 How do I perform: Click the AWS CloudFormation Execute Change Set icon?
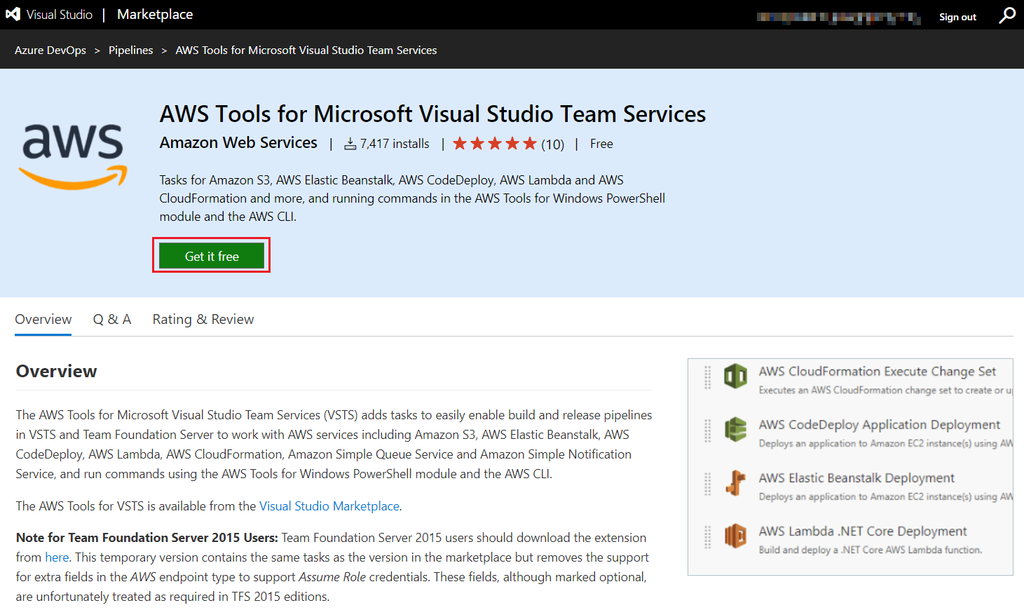point(735,377)
